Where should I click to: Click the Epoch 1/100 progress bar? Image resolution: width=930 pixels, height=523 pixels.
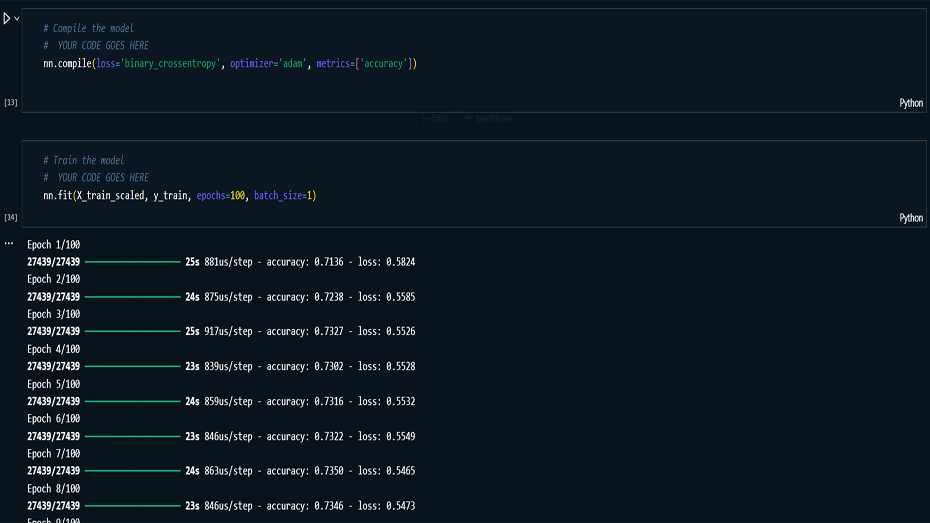[132, 262]
